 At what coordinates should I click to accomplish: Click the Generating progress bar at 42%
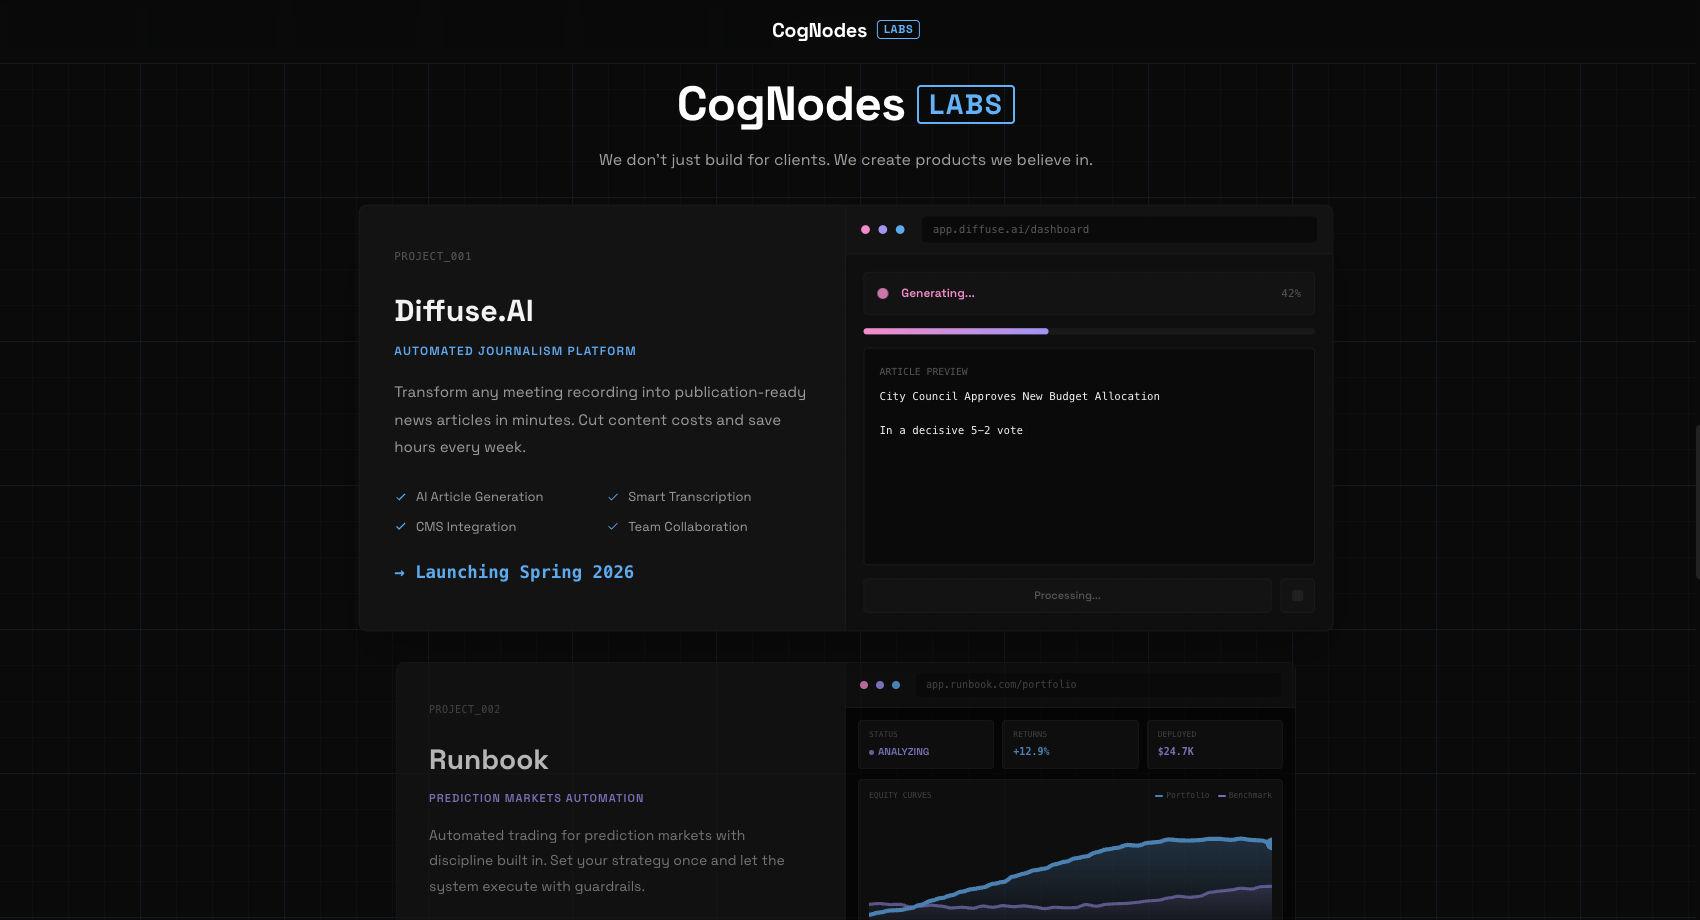[x=955, y=331]
